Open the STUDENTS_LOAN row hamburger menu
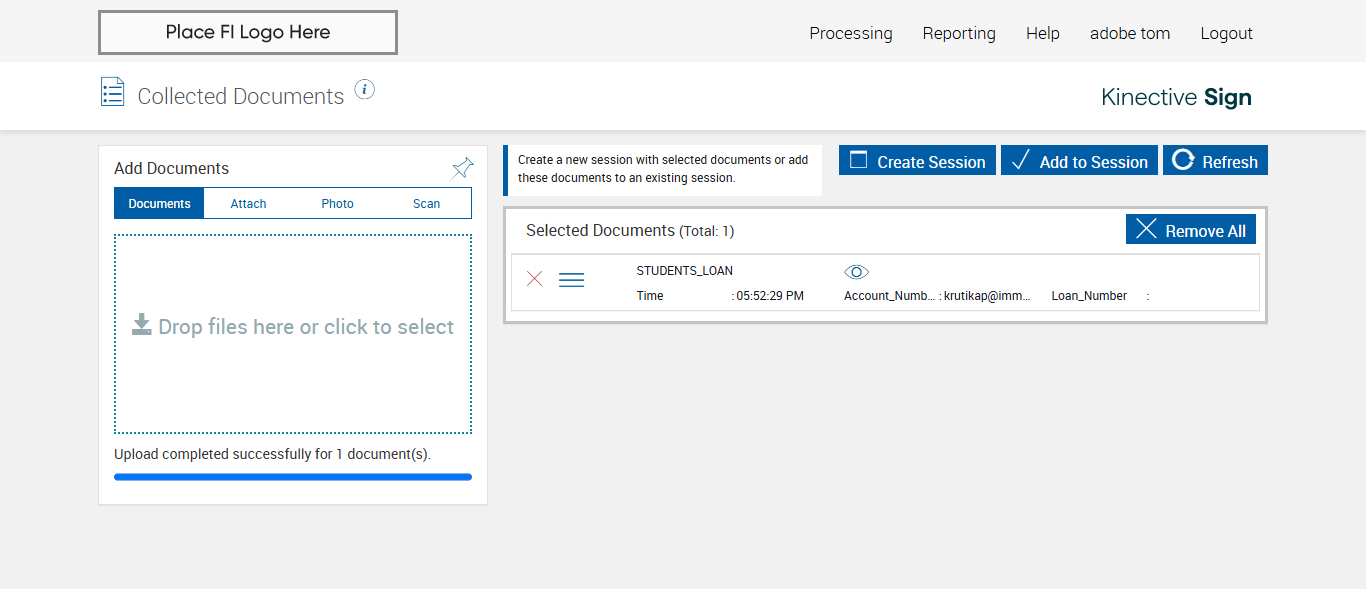Screen dimensions: 1366x589 coord(571,280)
